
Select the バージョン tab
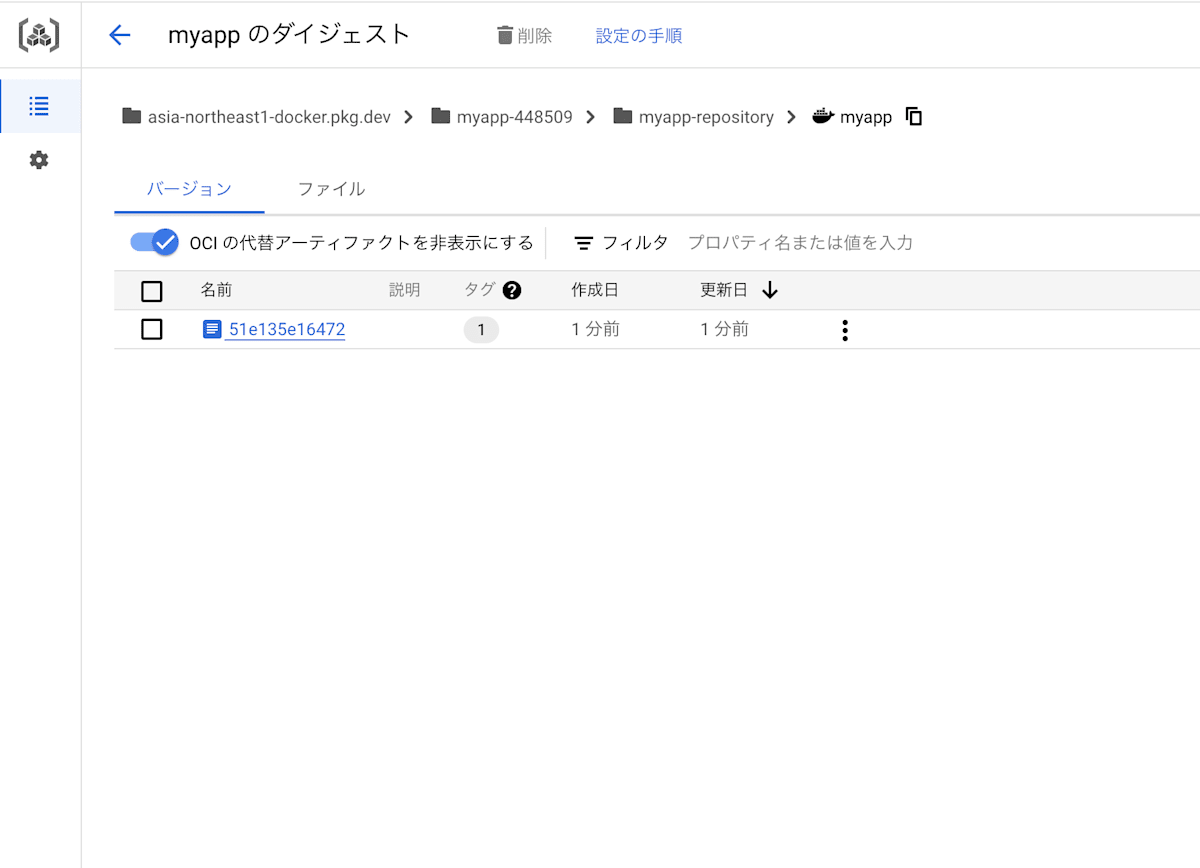click(x=189, y=189)
